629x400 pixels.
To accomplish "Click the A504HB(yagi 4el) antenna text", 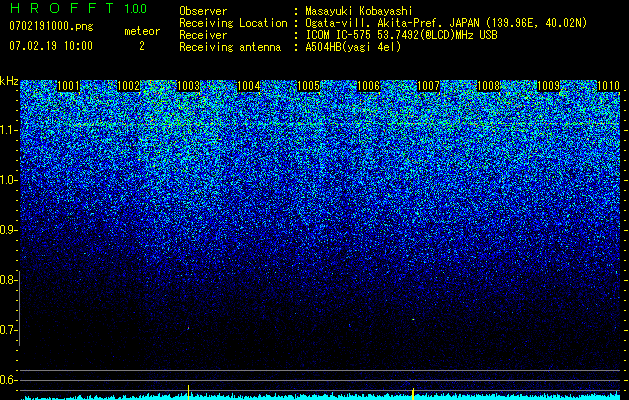I will [x=353, y=47].
